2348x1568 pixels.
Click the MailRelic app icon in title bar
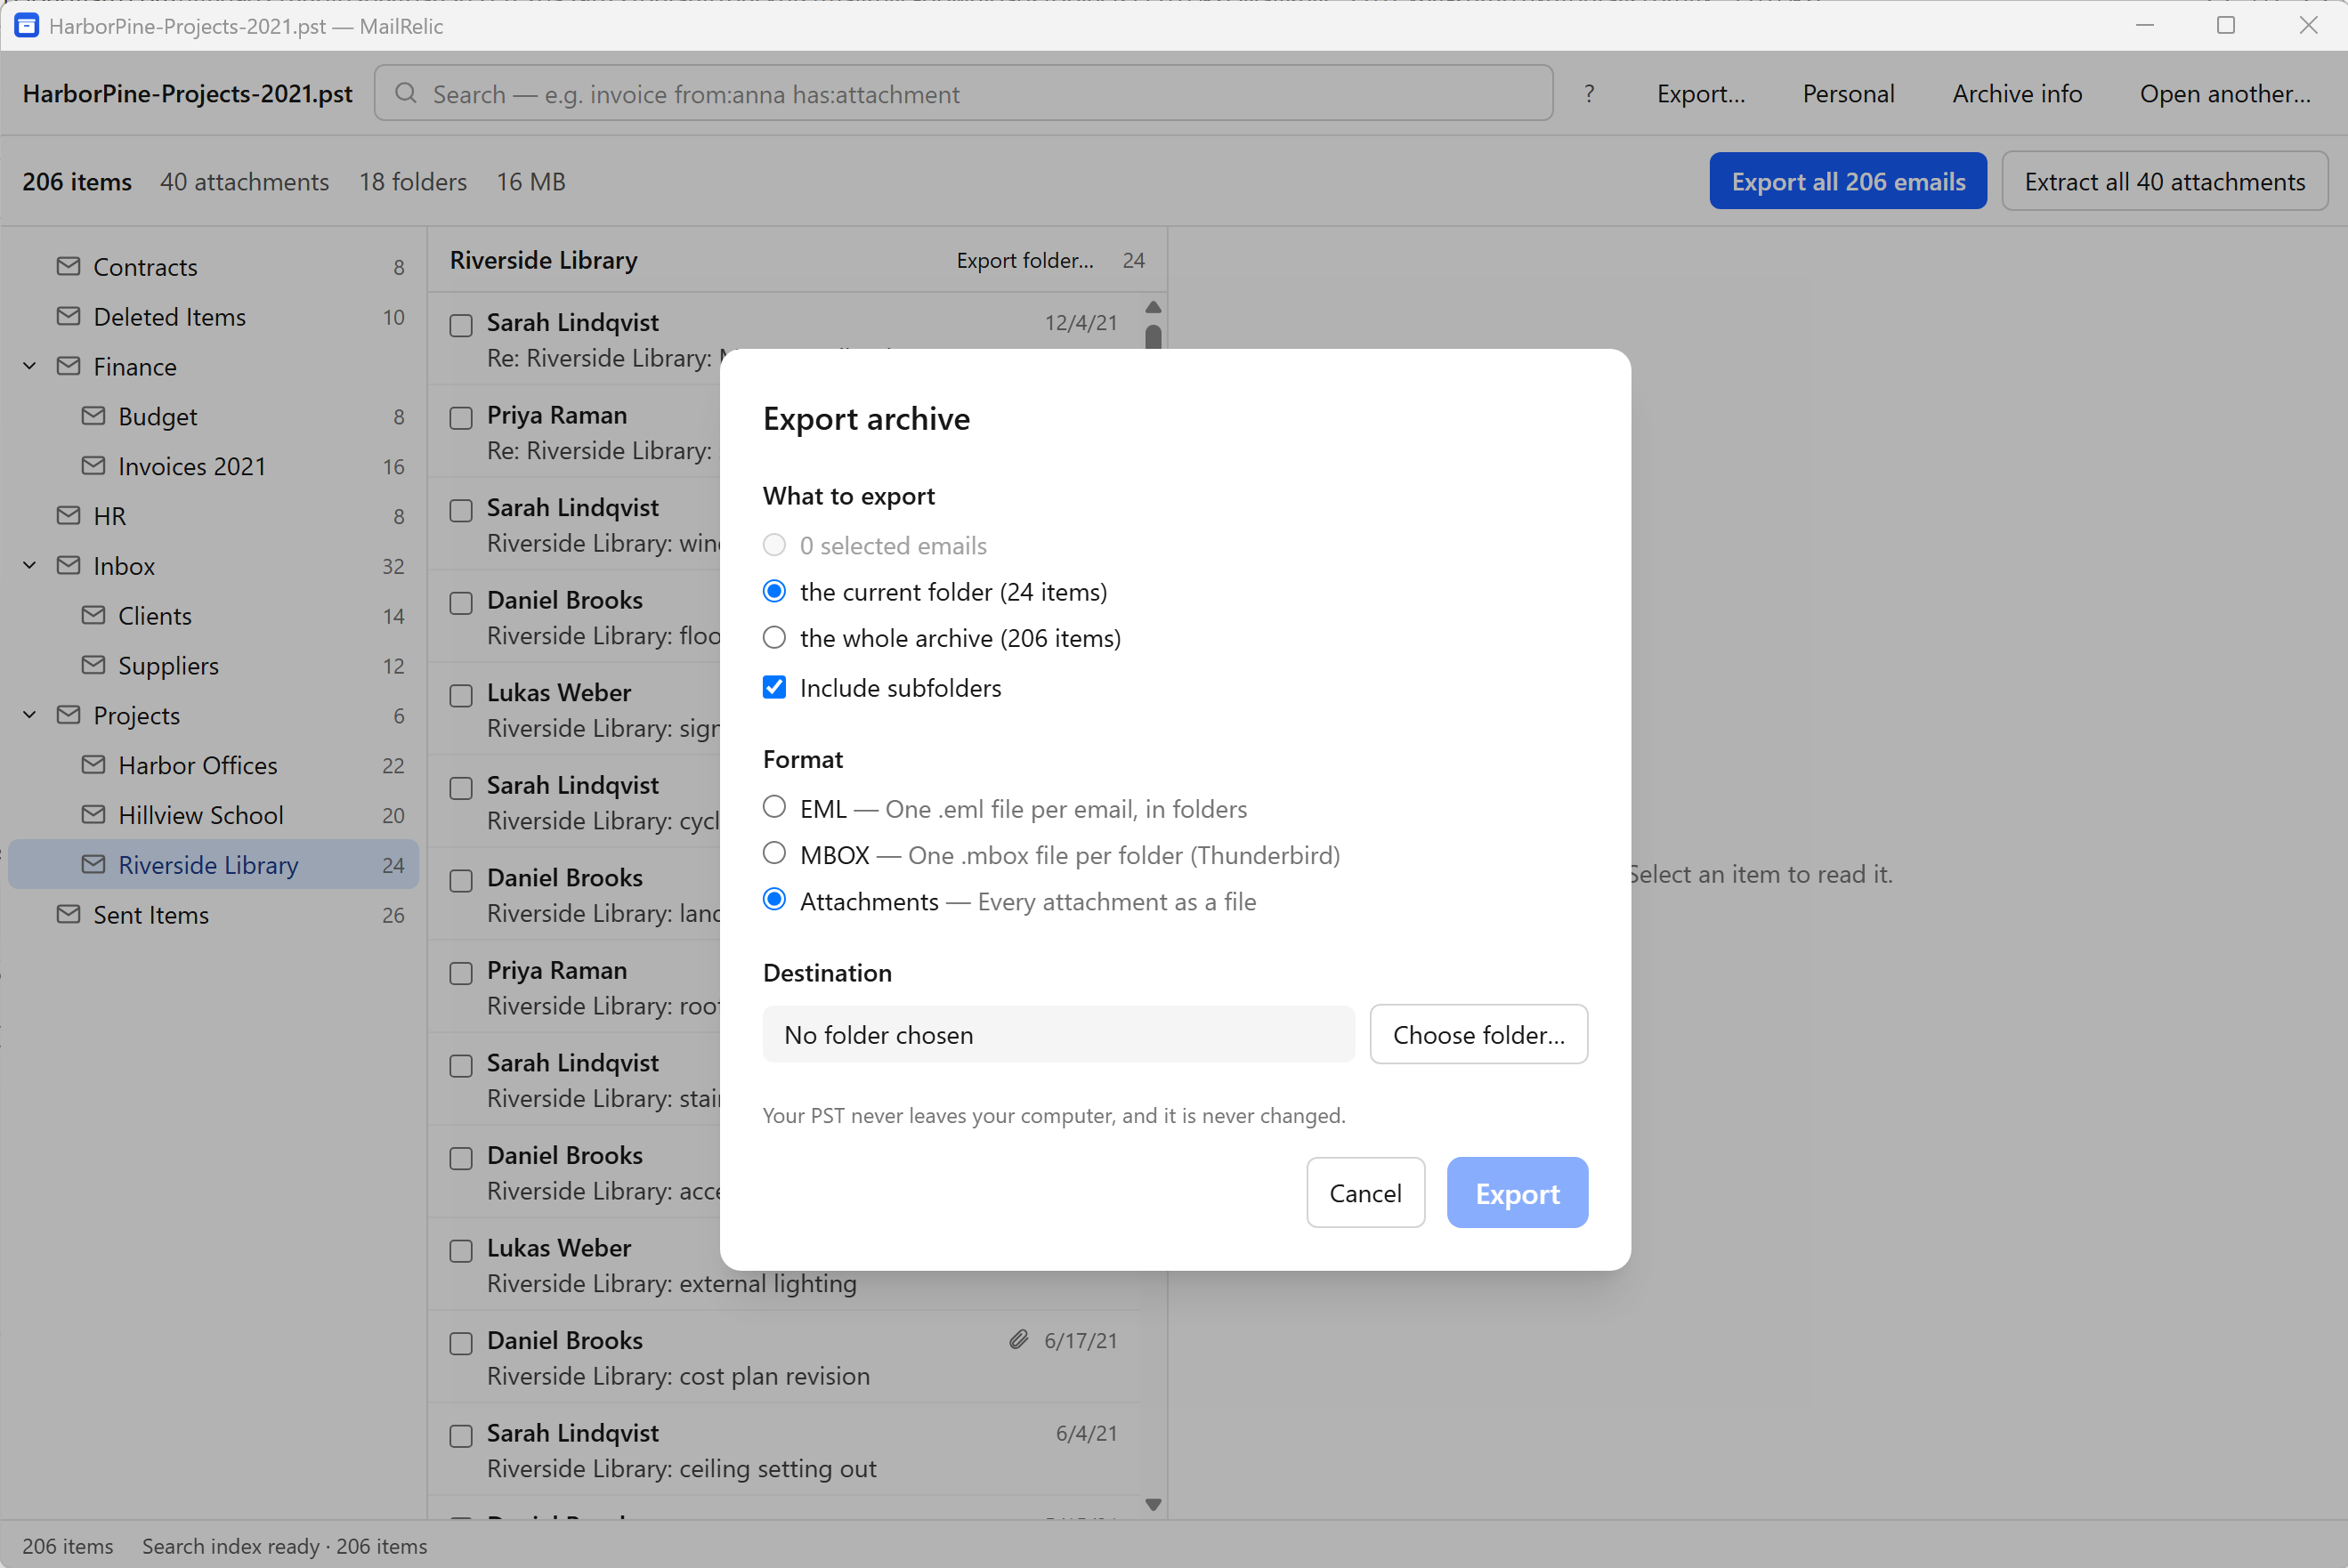(26, 26)
